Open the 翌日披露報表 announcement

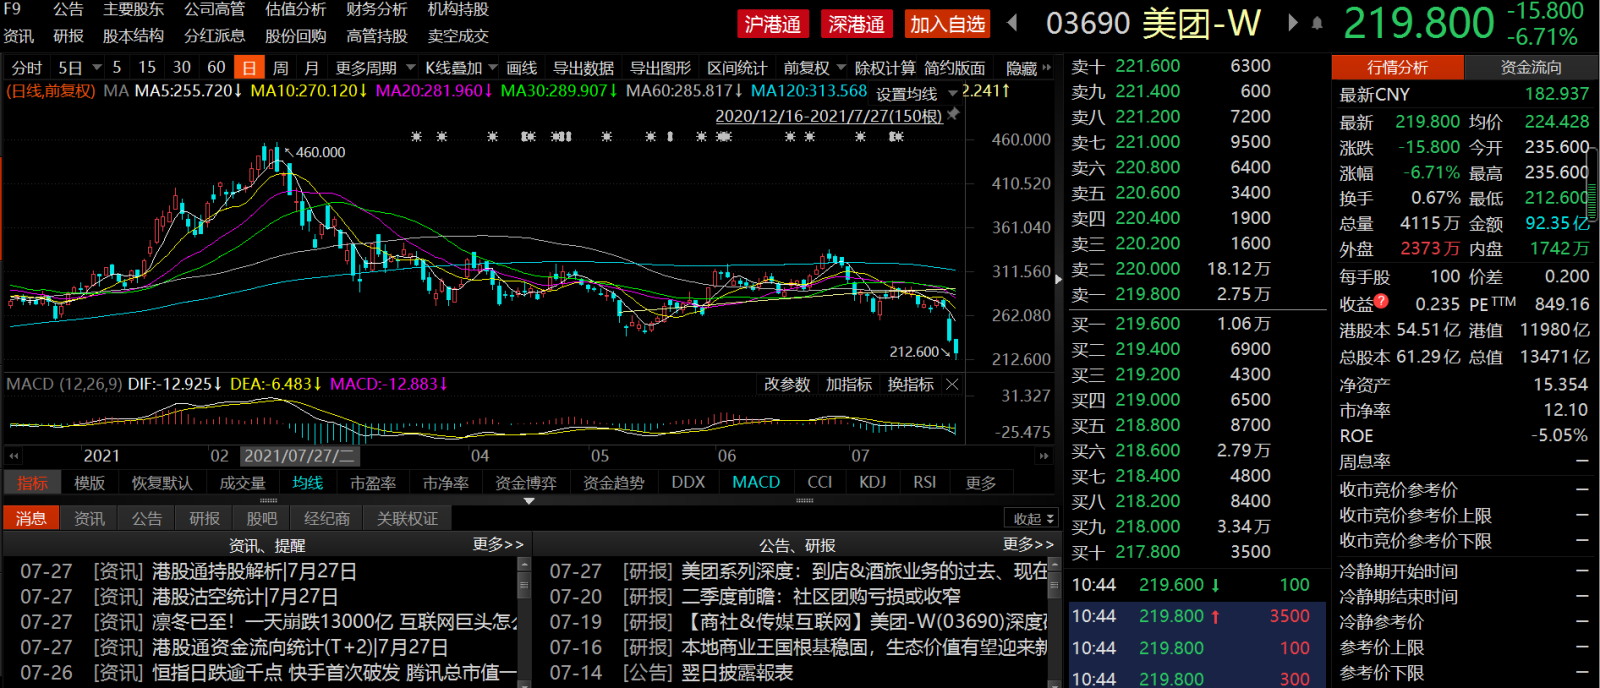pos(737,672)
